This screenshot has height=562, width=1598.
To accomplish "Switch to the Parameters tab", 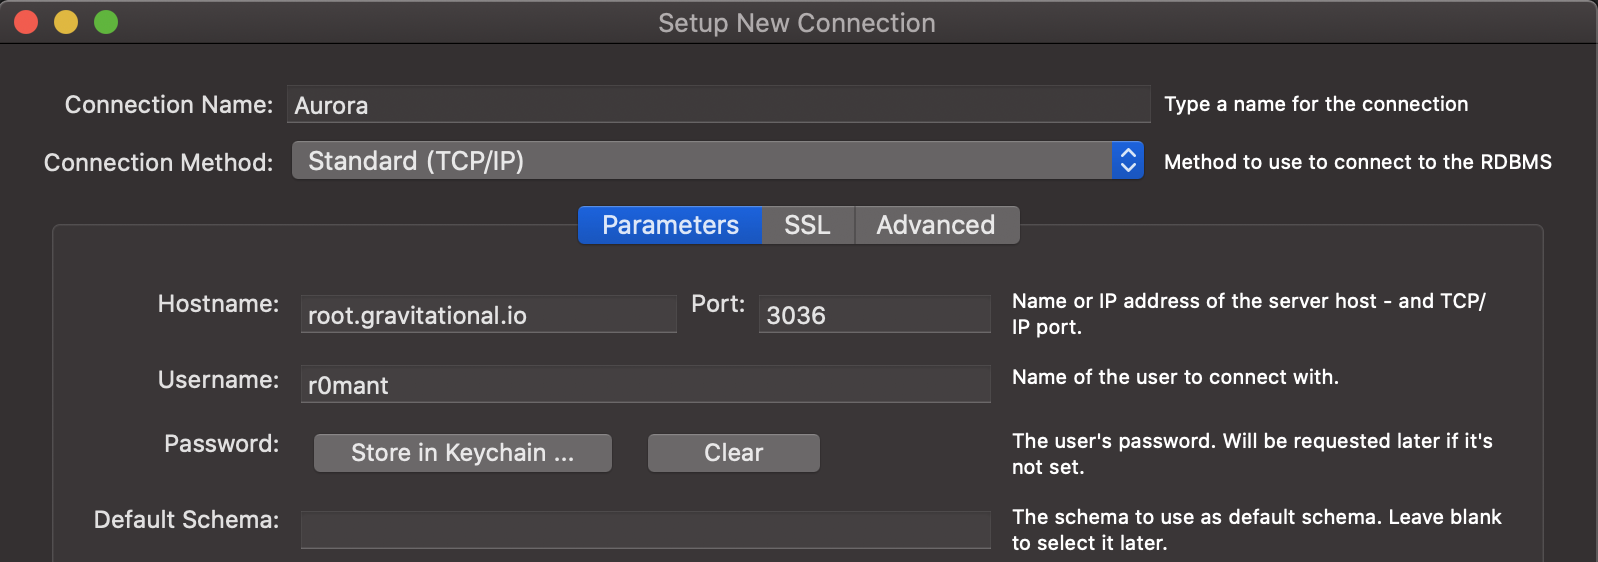I will pyautogui.click(x=670, y=225).
